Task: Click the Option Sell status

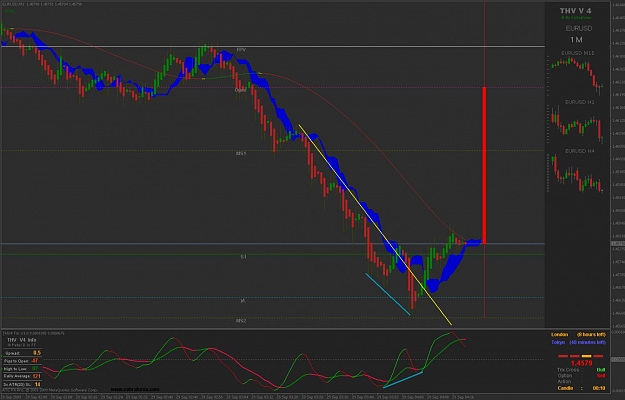Action: [x=601, y=376]
